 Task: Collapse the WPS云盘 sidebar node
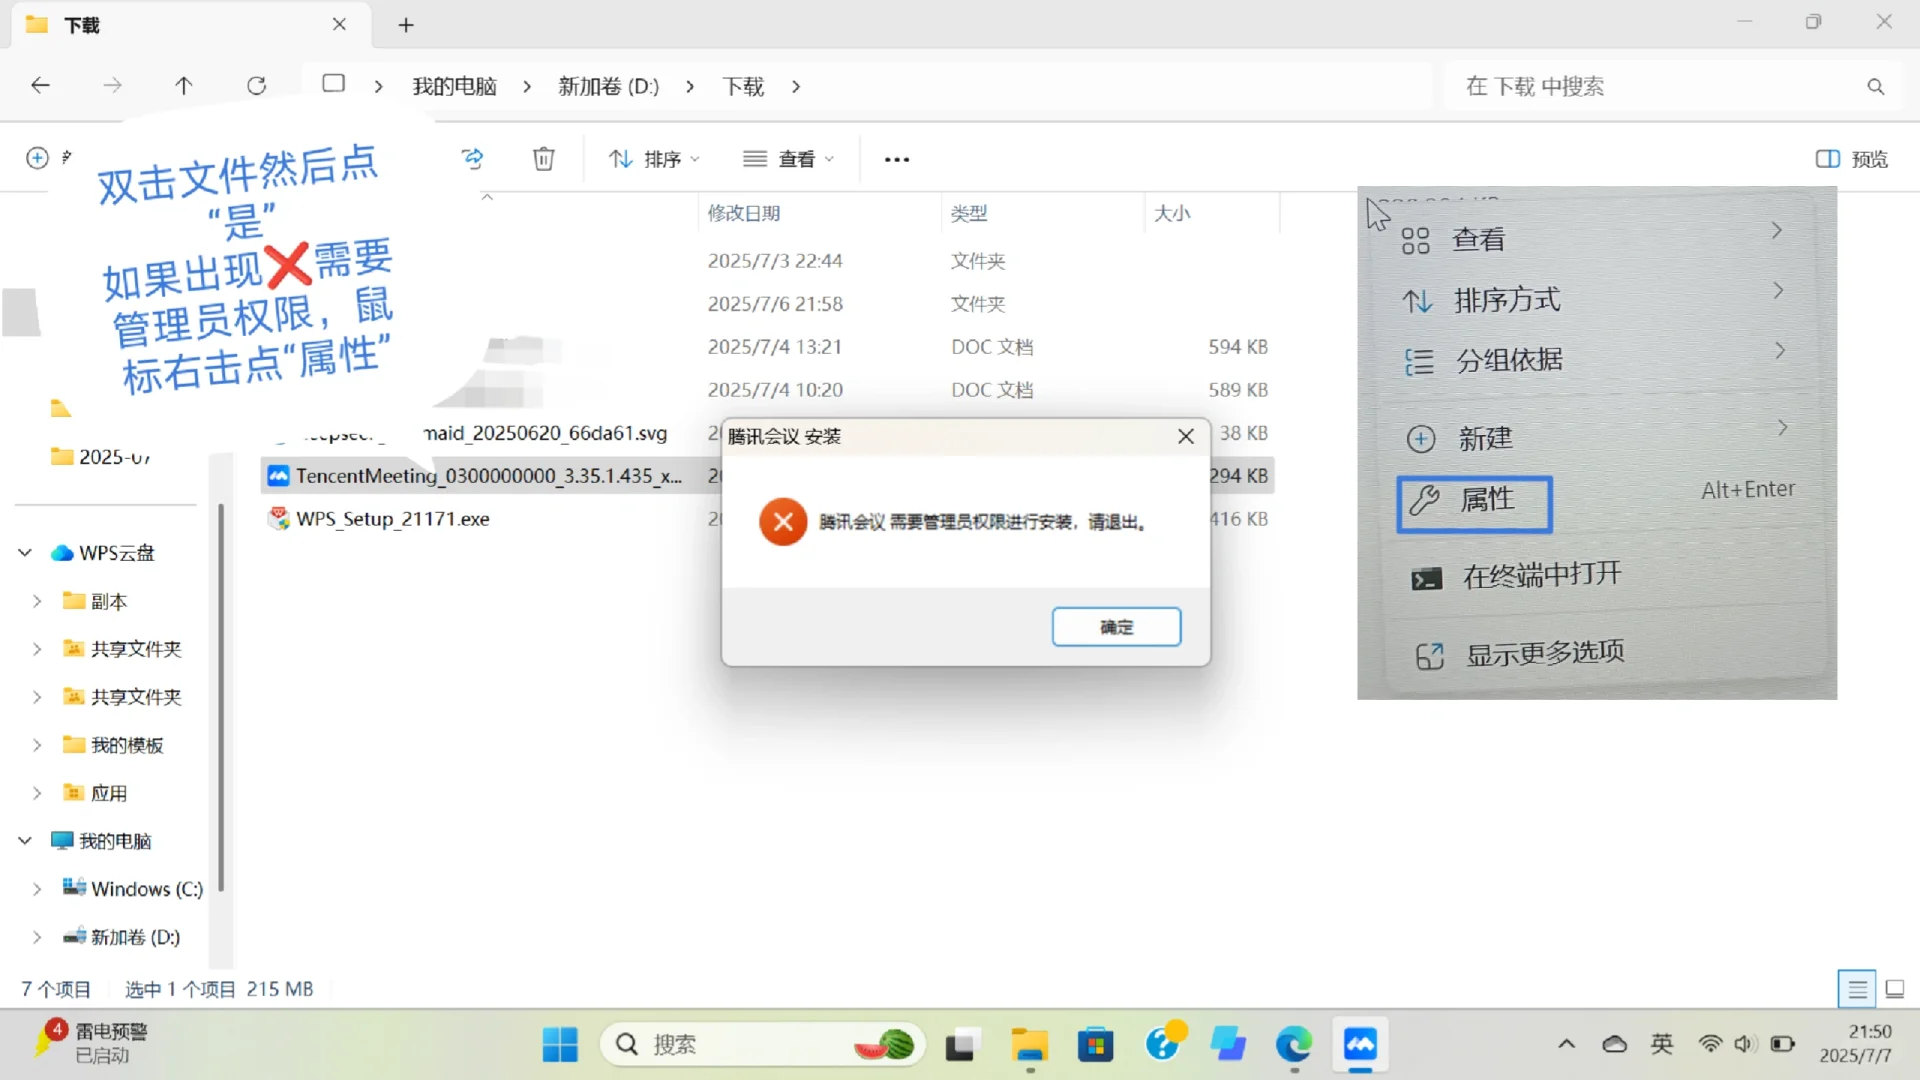click(22, 552)
